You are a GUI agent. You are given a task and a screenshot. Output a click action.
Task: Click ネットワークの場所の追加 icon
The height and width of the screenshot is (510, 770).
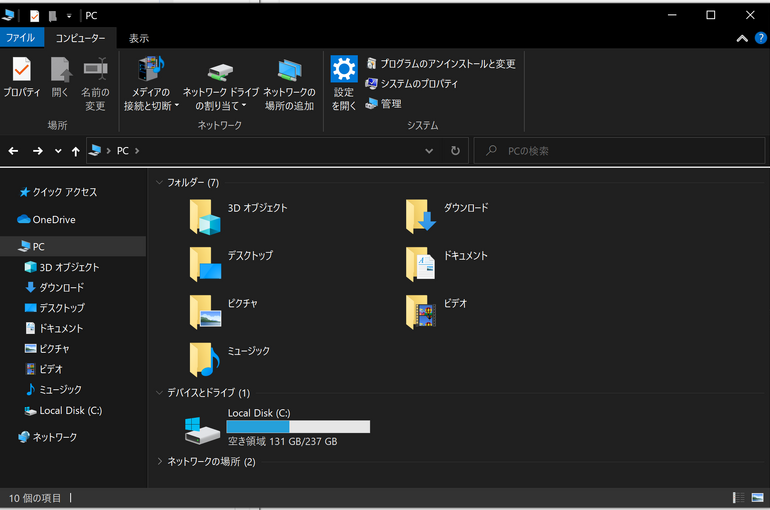click(x=289, y=70)
